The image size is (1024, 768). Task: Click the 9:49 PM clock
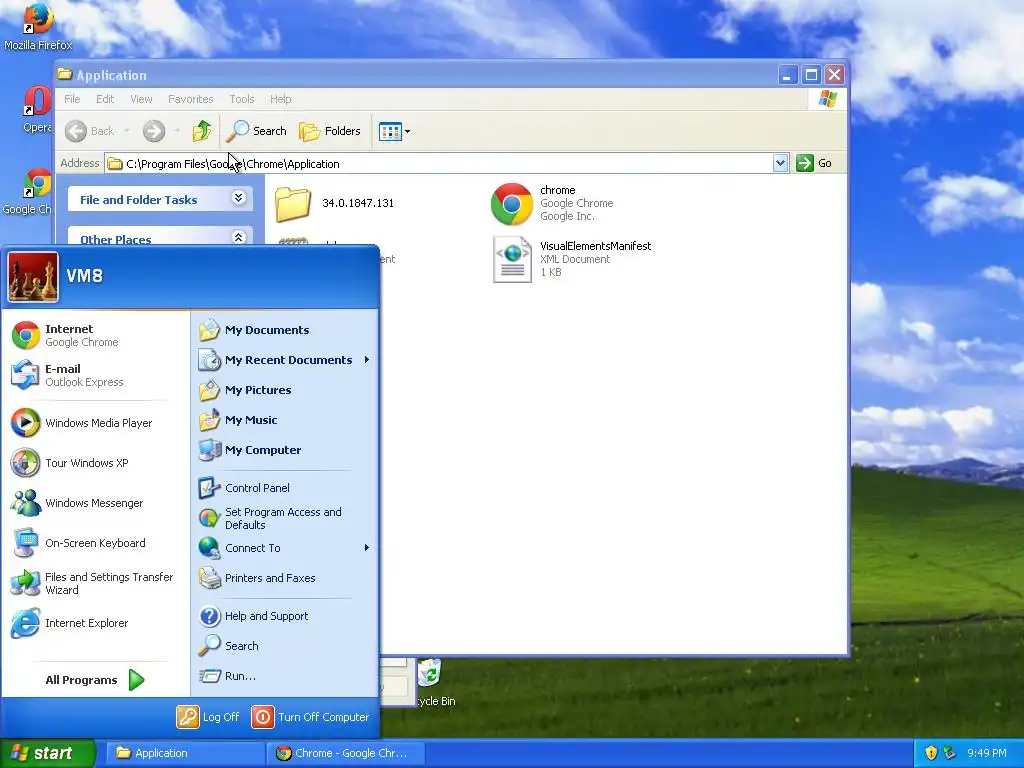(987, 753)
